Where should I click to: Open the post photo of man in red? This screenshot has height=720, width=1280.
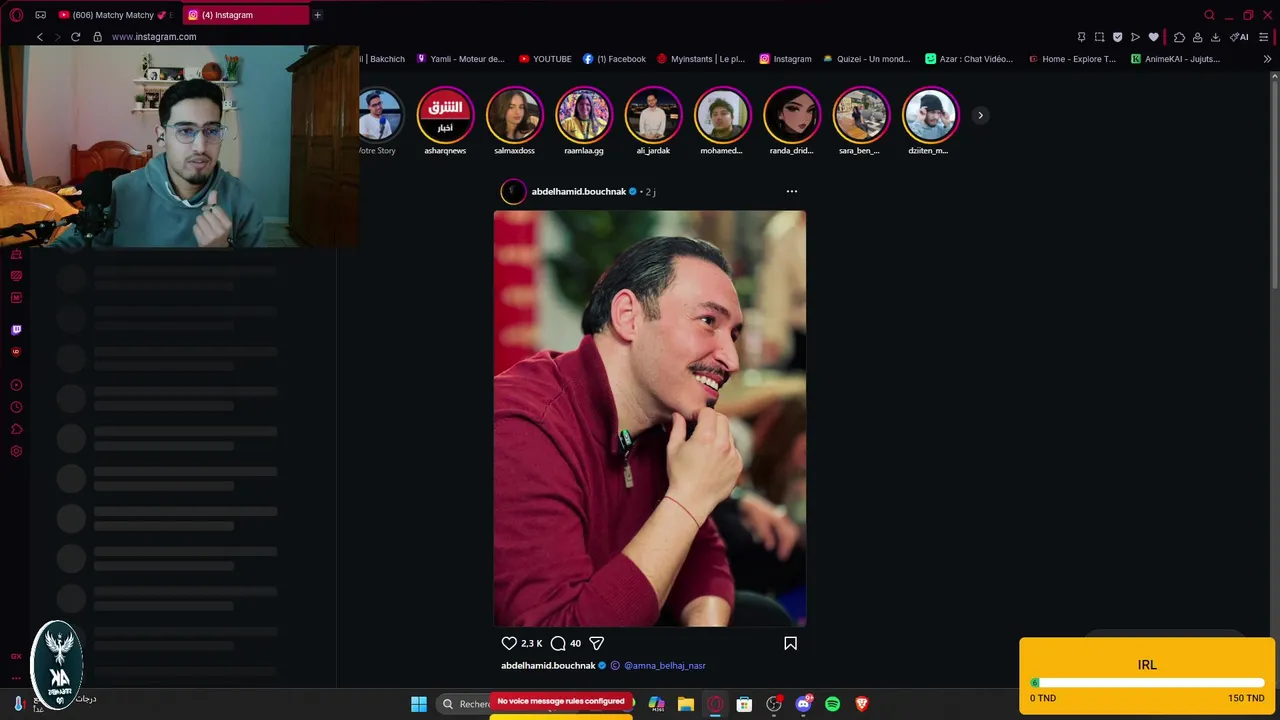tap(650, 418)
